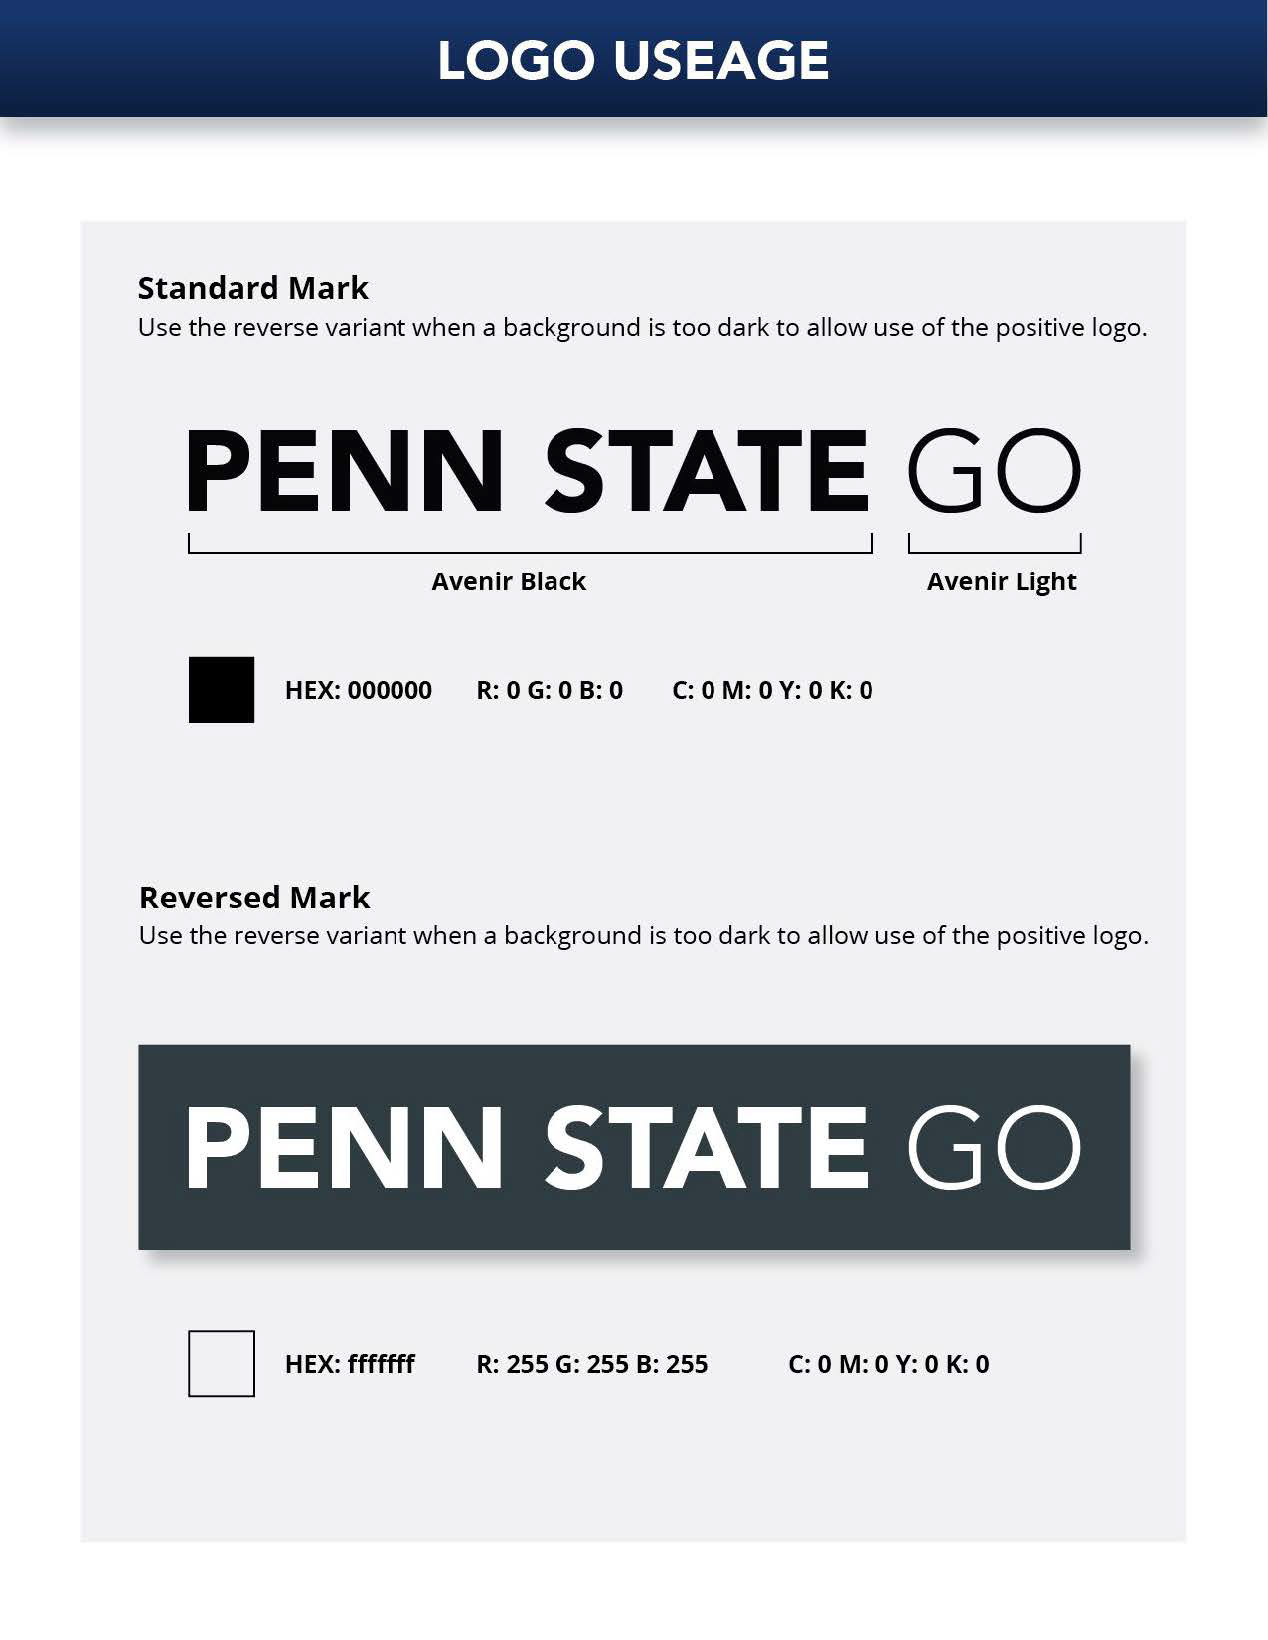Click the bracket line above Avenir Black
This screenshot has height=1640, width=1268.
[x=530, y=551]
